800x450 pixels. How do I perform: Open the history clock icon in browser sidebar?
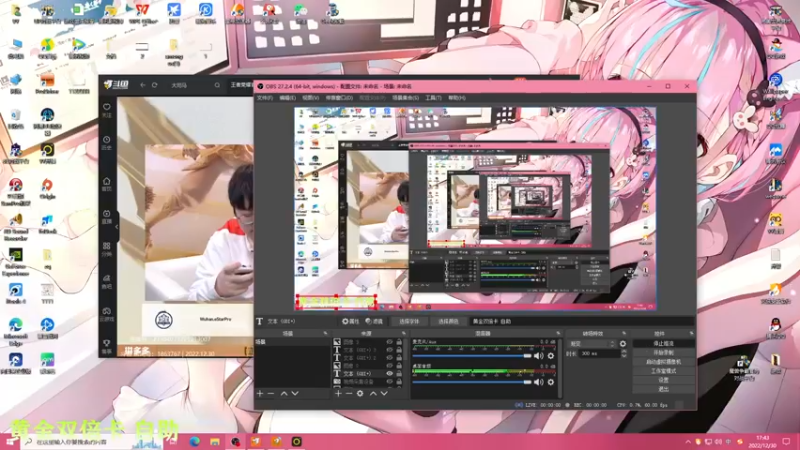tap(107, 142)
